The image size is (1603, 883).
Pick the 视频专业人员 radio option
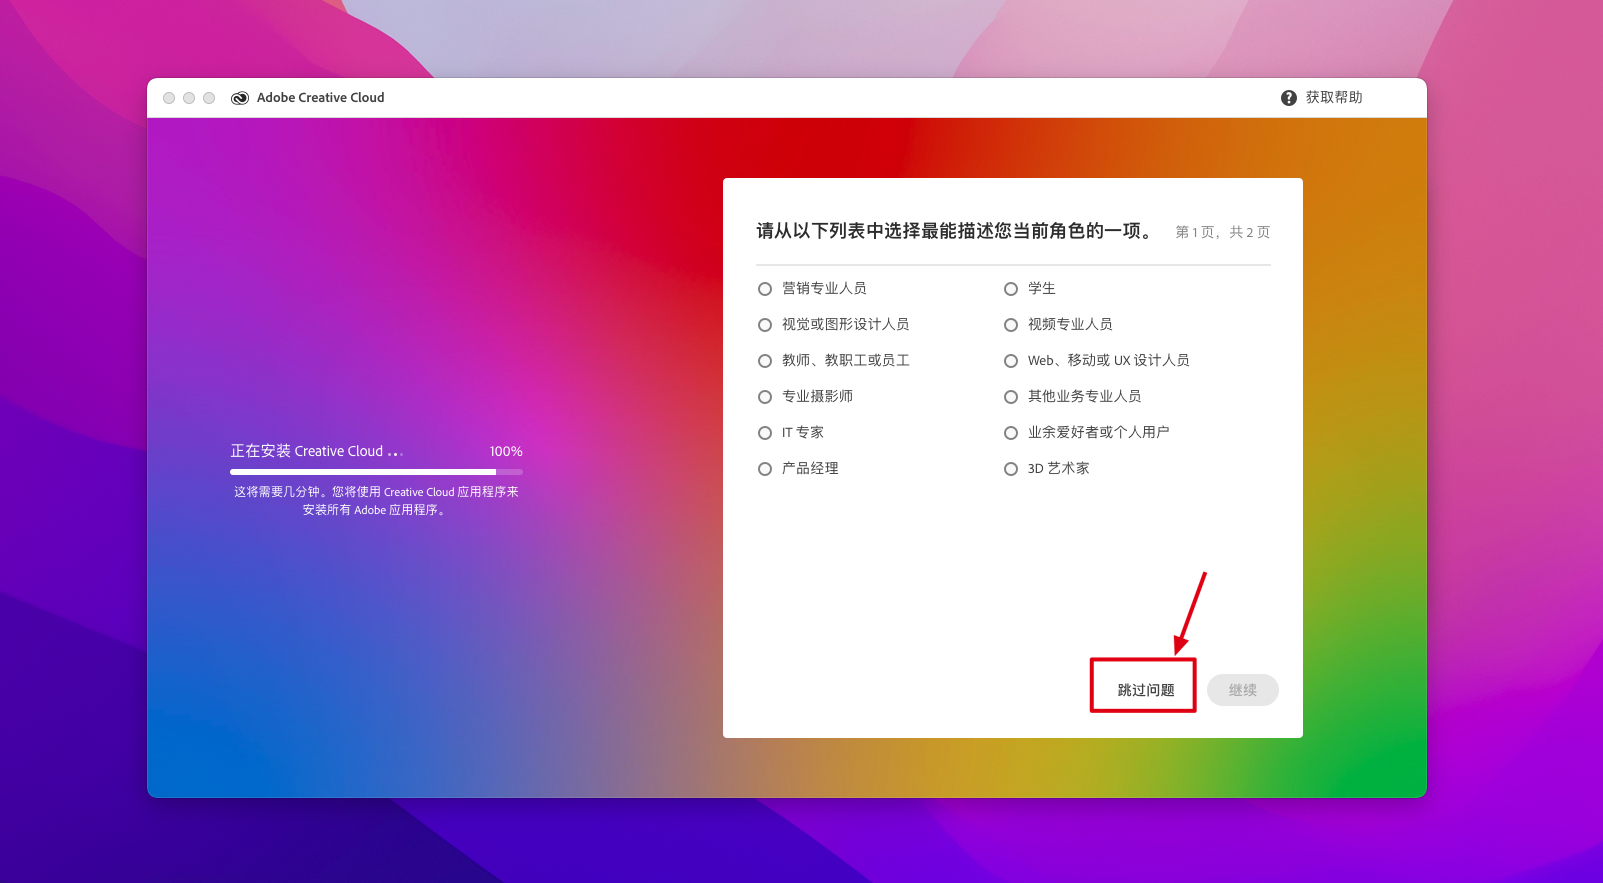(x=1011, y=325)
